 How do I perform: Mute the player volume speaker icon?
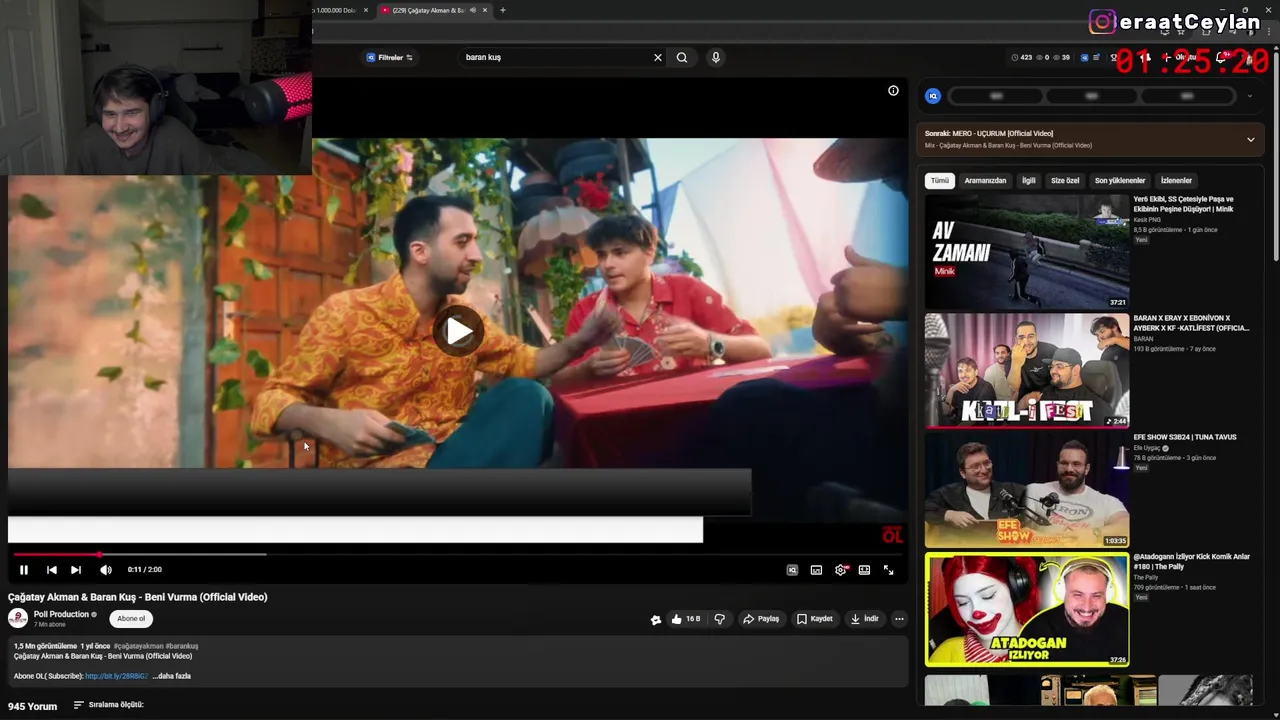[x=106, y=570]
